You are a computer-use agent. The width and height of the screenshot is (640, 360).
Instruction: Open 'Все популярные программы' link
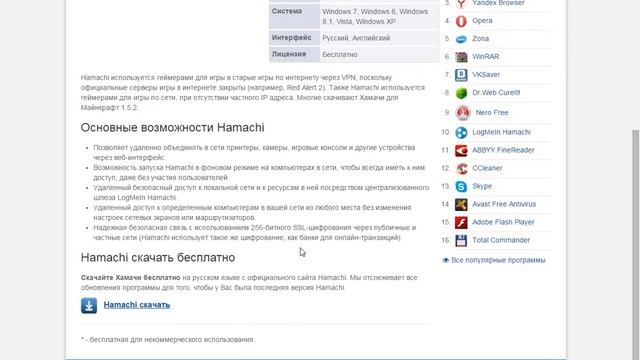click(498, 260)
